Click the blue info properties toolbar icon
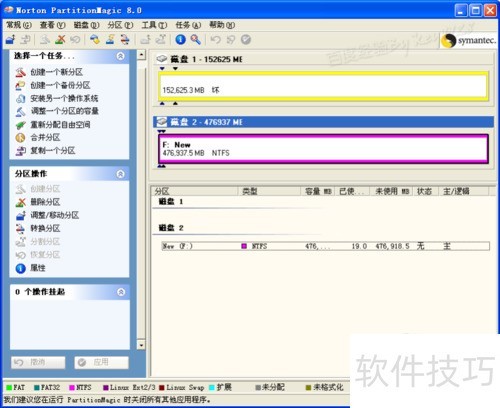500x408 pixels. (181, 40)
